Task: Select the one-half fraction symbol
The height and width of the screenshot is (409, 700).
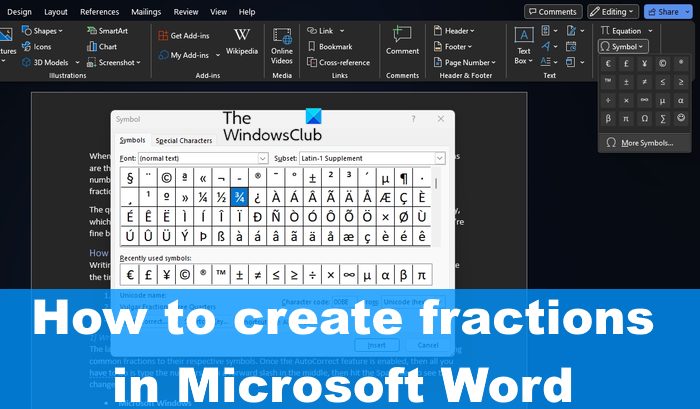Action: pyautogui.click(x=221, y=197)
